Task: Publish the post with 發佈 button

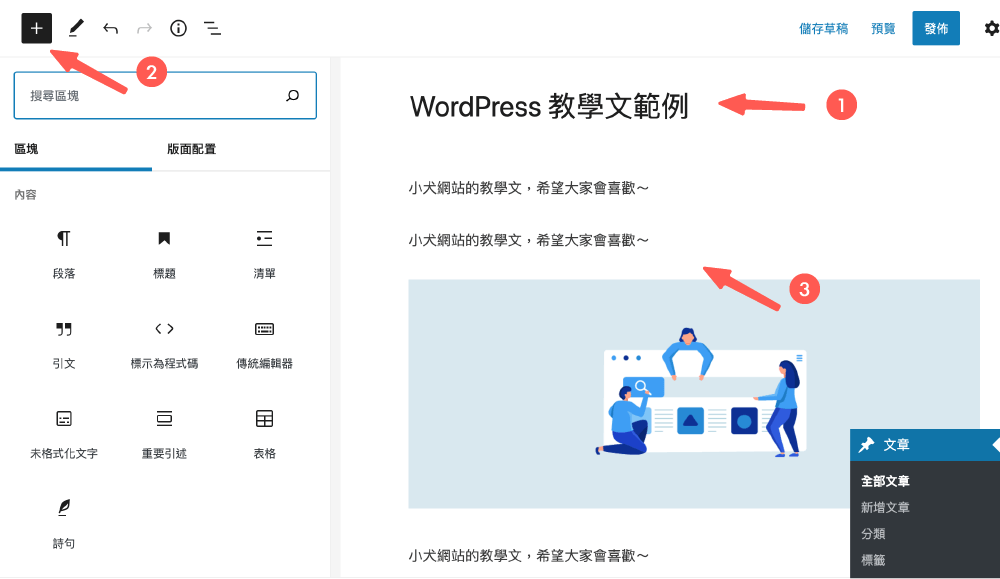Action: point(936,28)
